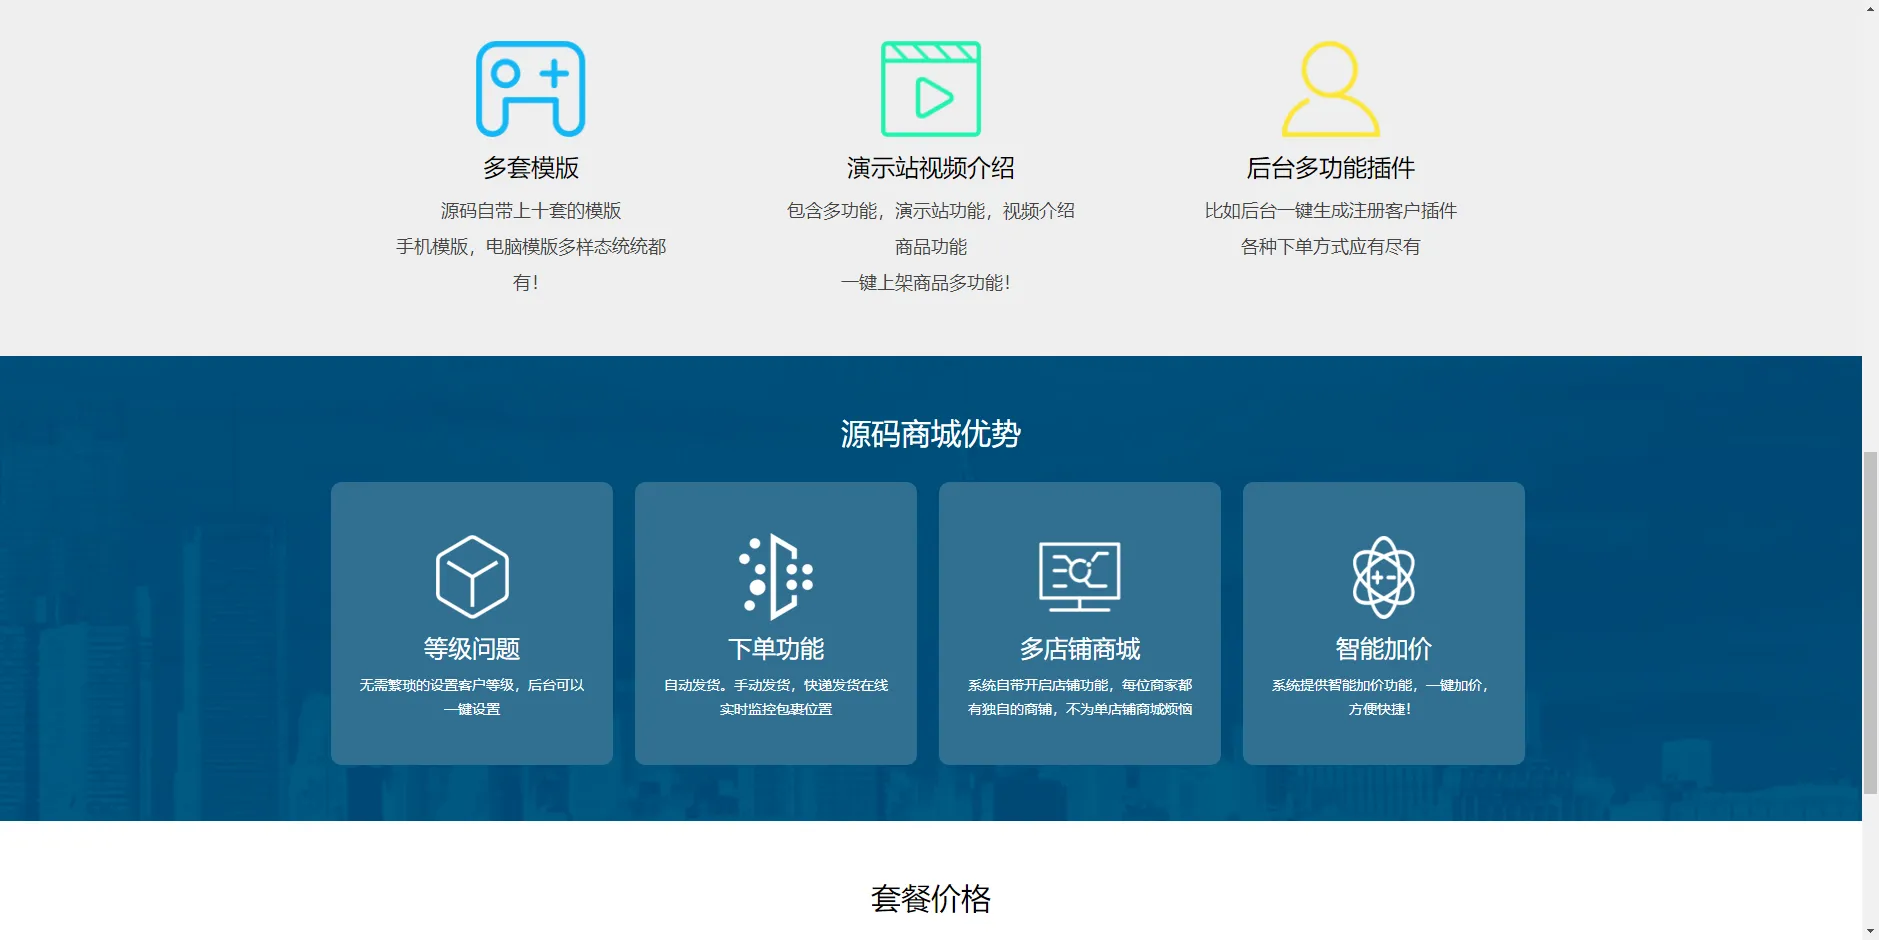Click the 套餐价格 heading
The height and width of the screenshot is (940, 1879).
point(931,899)
